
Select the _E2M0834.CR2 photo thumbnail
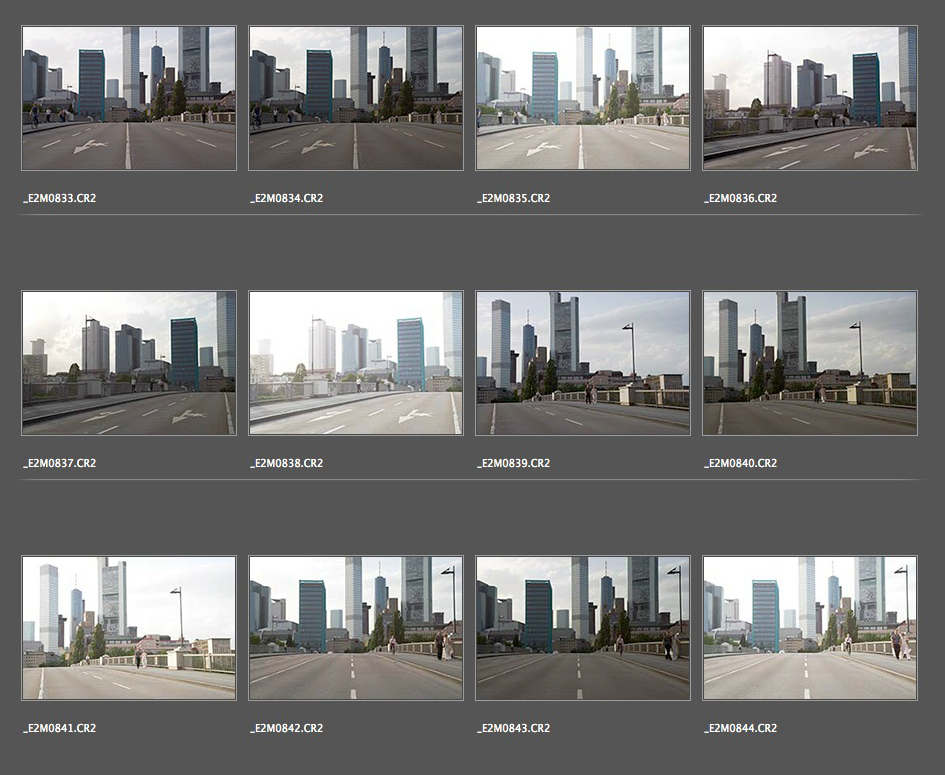[x=356, y=98]
